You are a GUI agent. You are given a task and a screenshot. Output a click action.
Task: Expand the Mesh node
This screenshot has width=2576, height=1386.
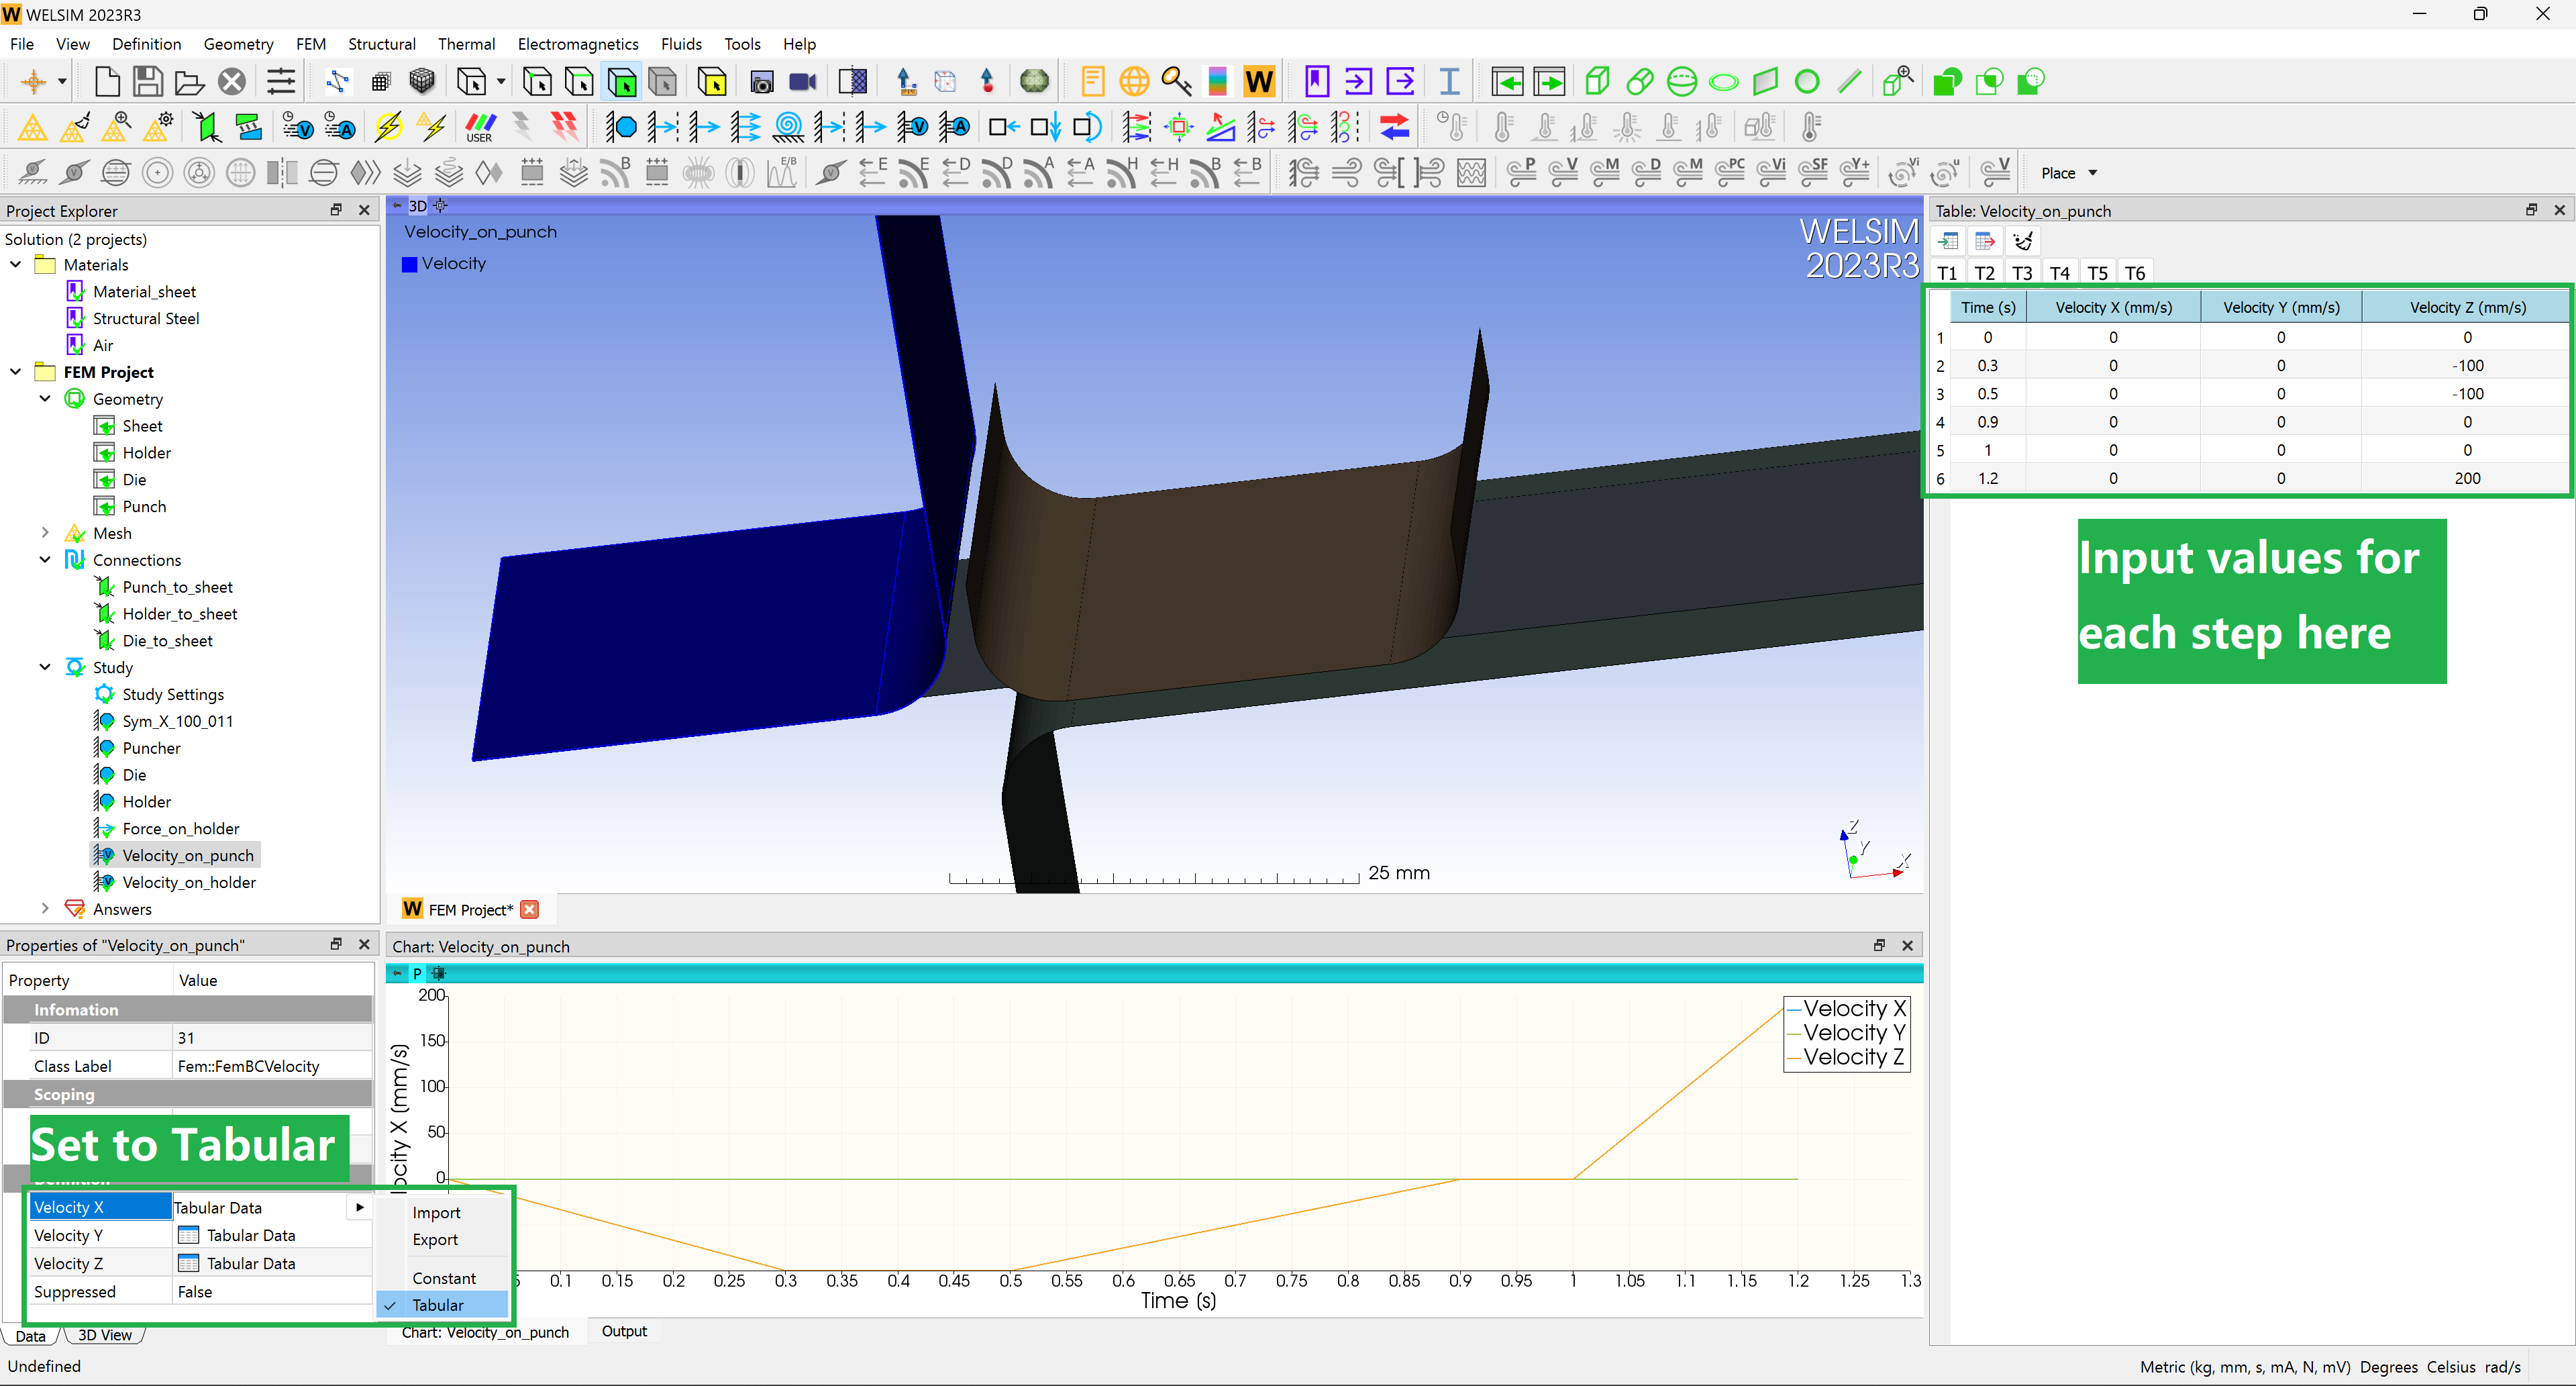[45, 532]
